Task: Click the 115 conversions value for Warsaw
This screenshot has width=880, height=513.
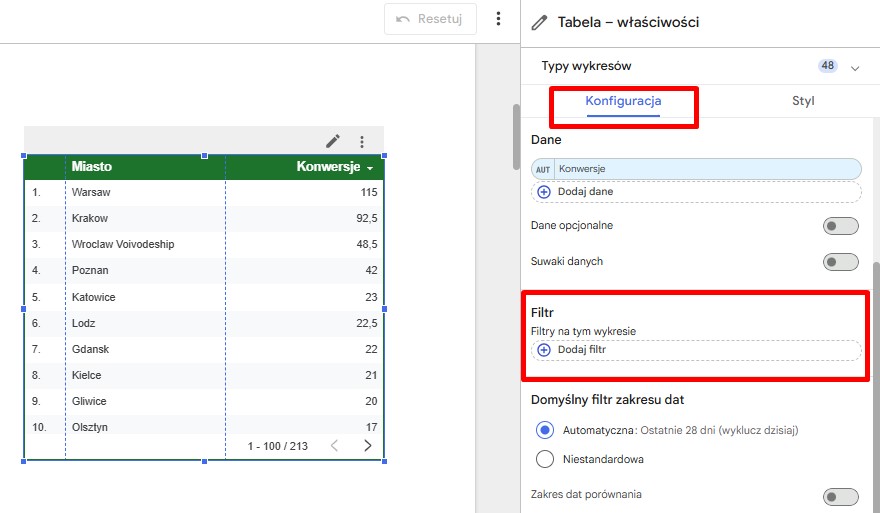Action: pyautogui.click(x=369, y=193)
